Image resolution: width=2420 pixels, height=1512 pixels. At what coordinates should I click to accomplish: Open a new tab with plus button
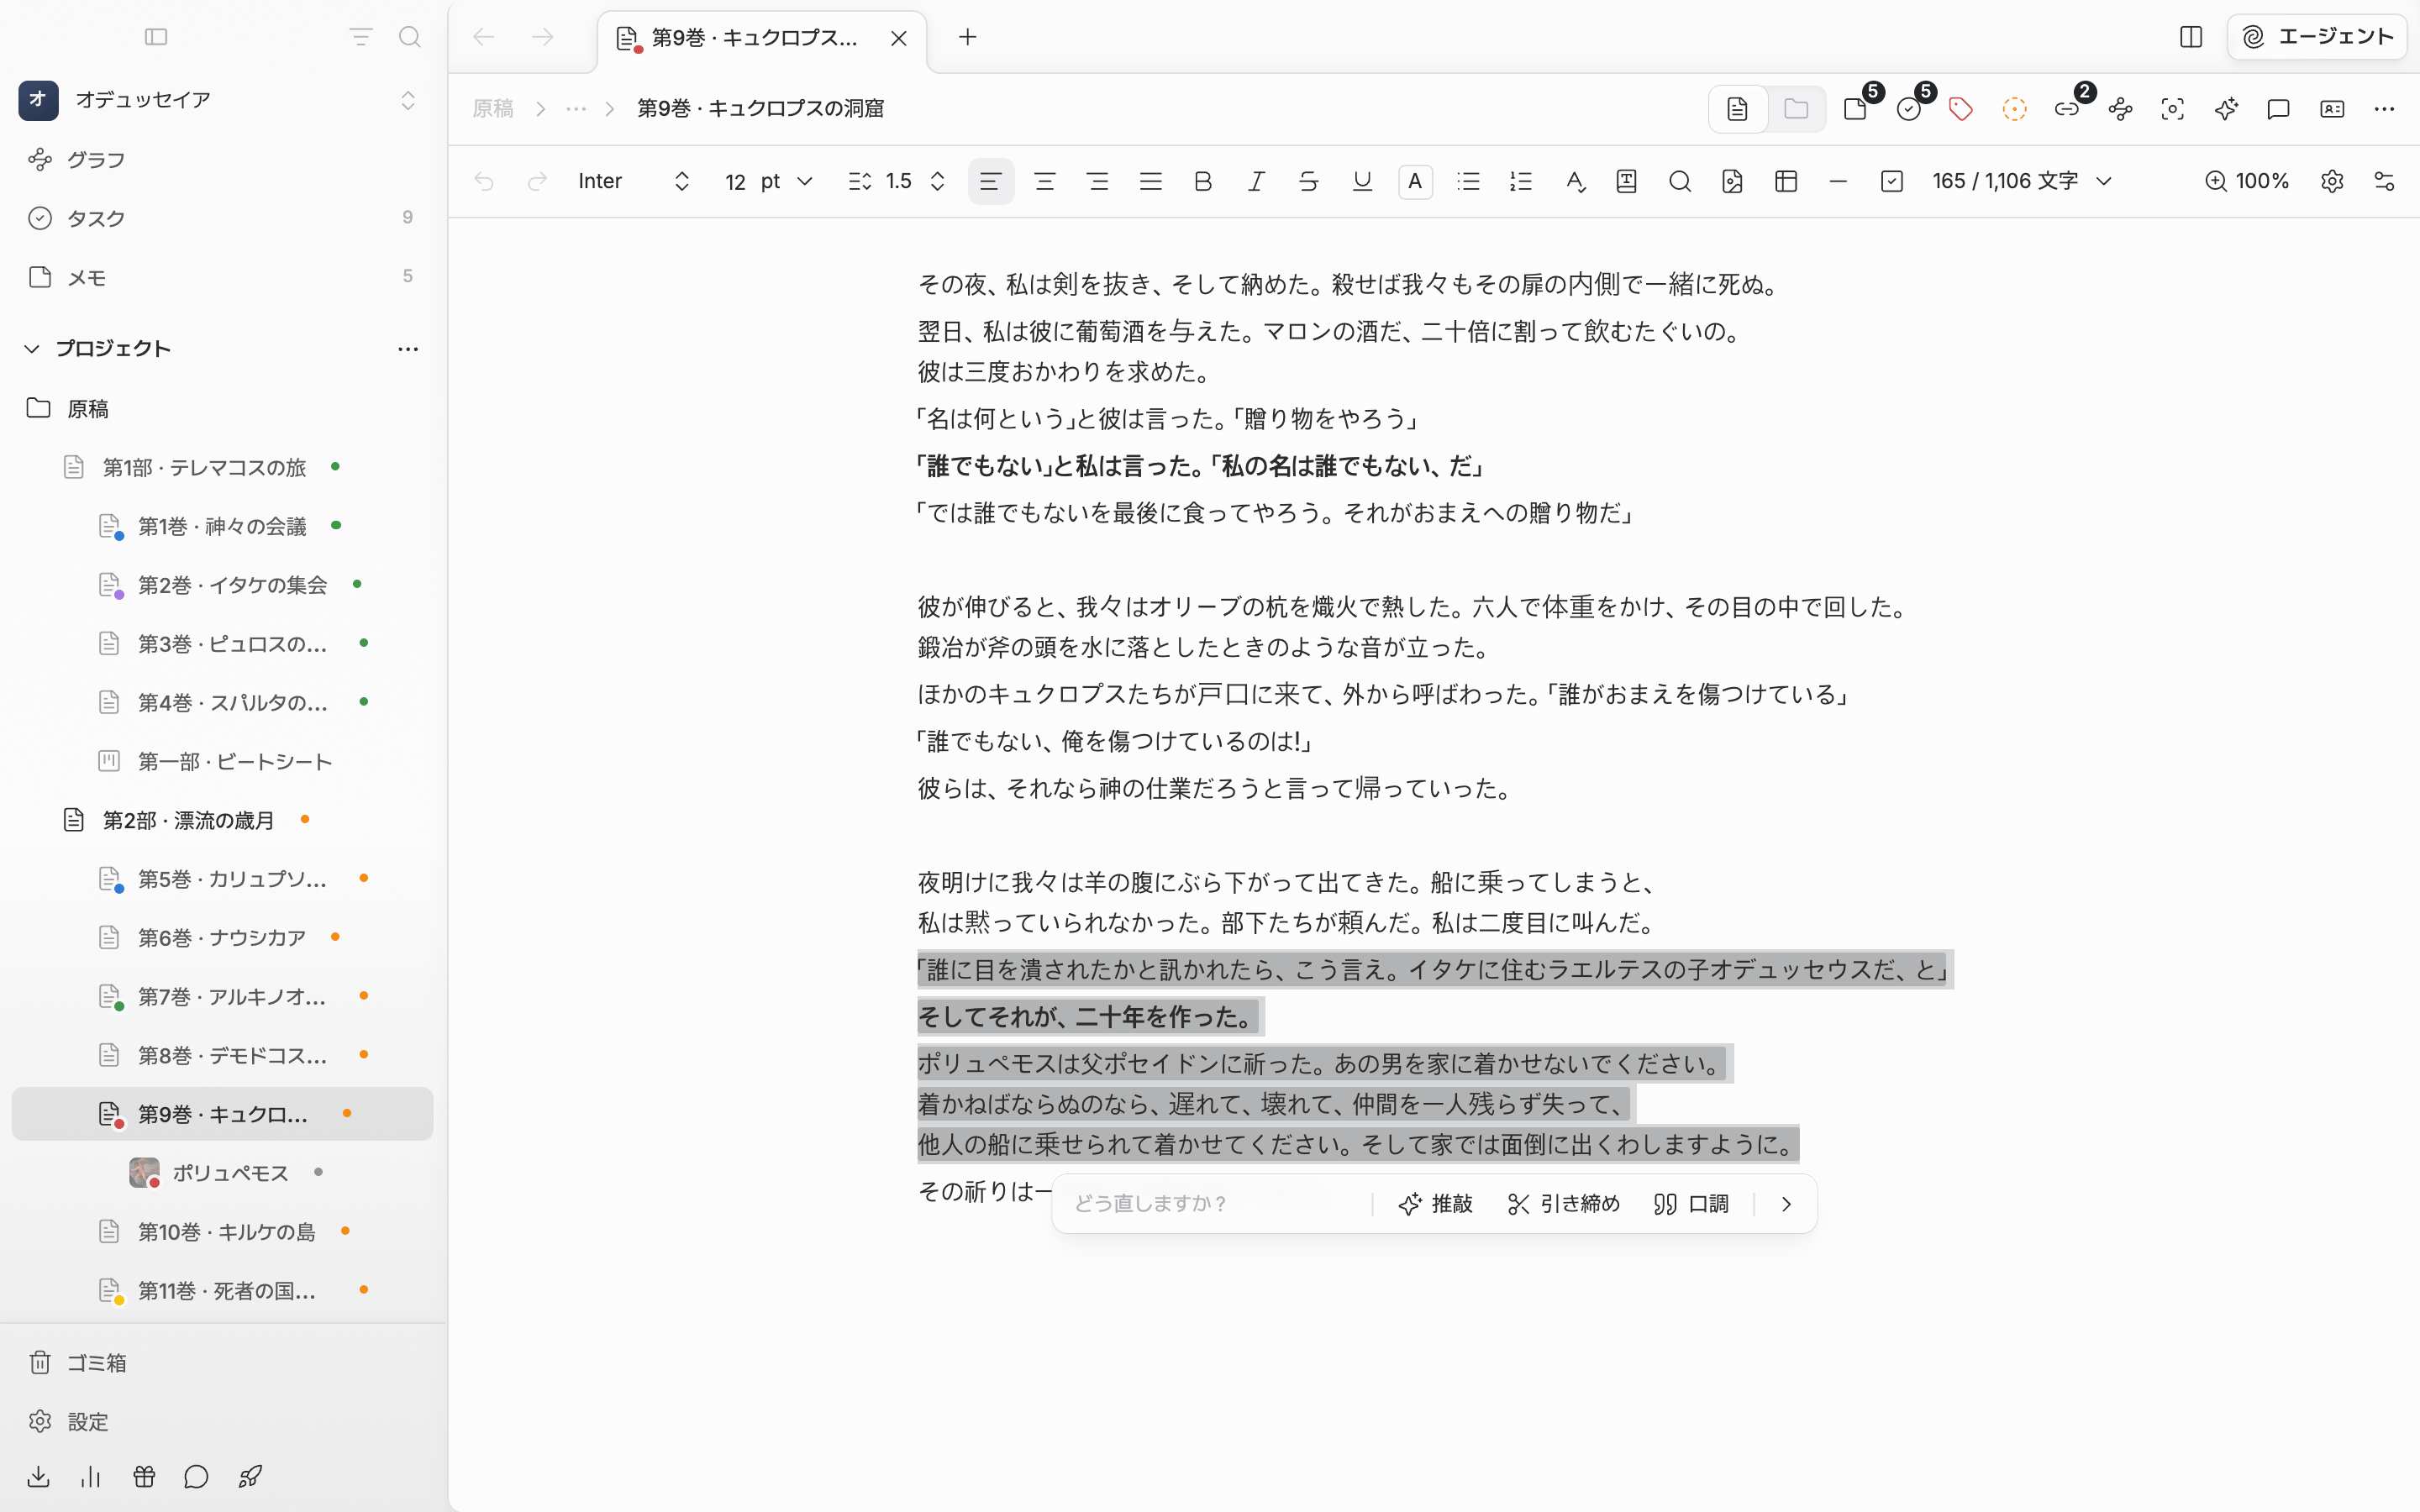pos(967,37)
